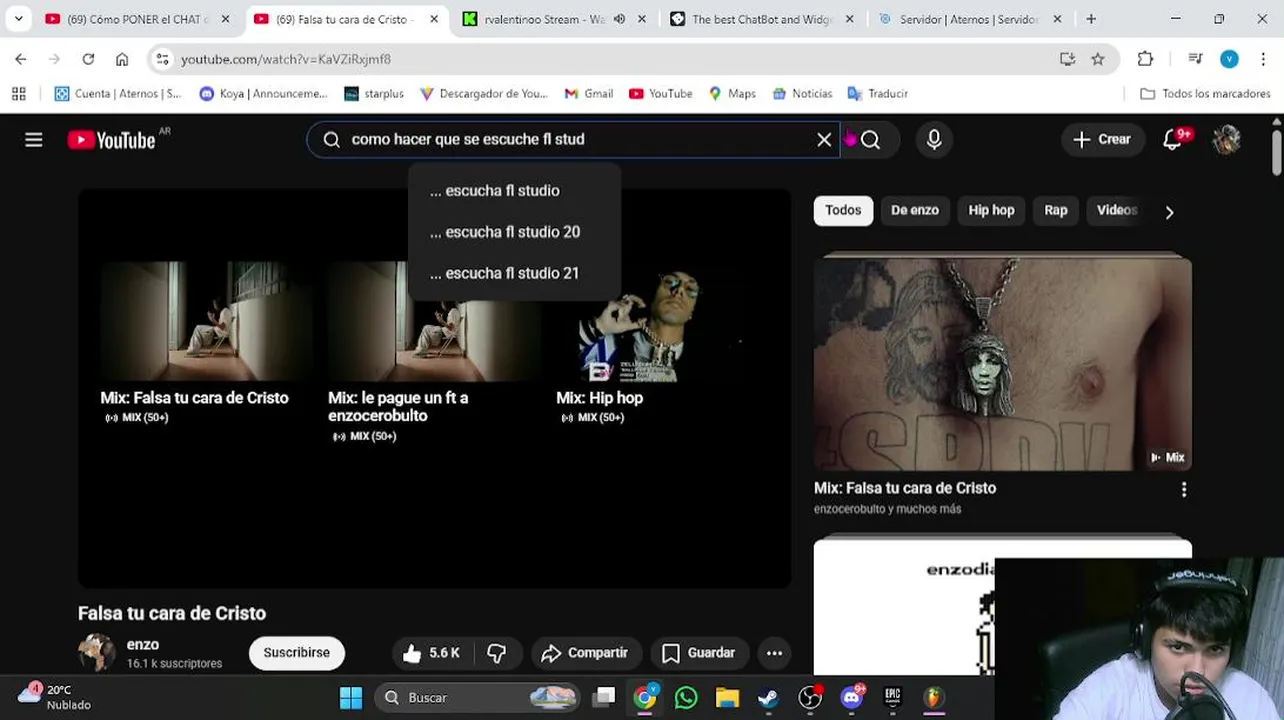Image resolution: width=1284 pixels, height=720 pixels.
Task: Switch to 'Cómo PONER el CHAT' tab
Action: [x=138, y=19]
